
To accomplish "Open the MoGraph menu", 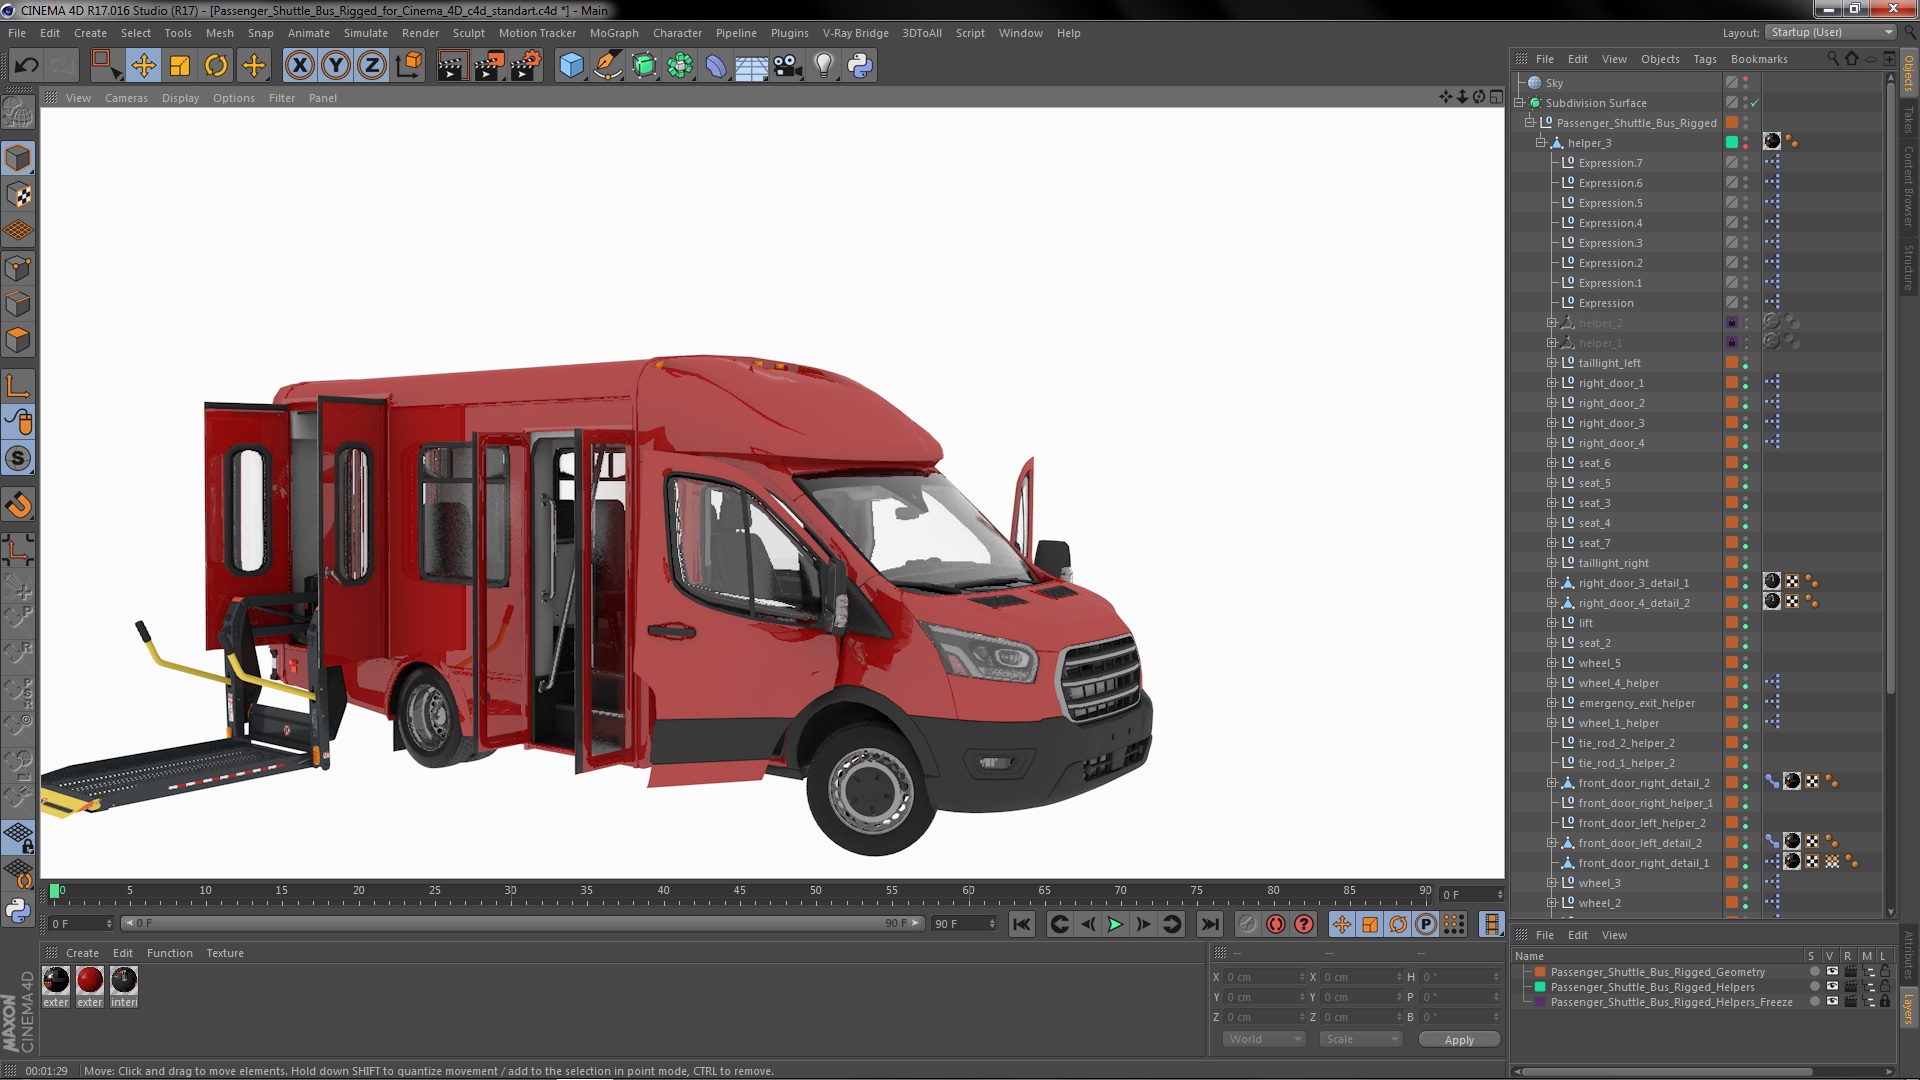I will [613, 33].
